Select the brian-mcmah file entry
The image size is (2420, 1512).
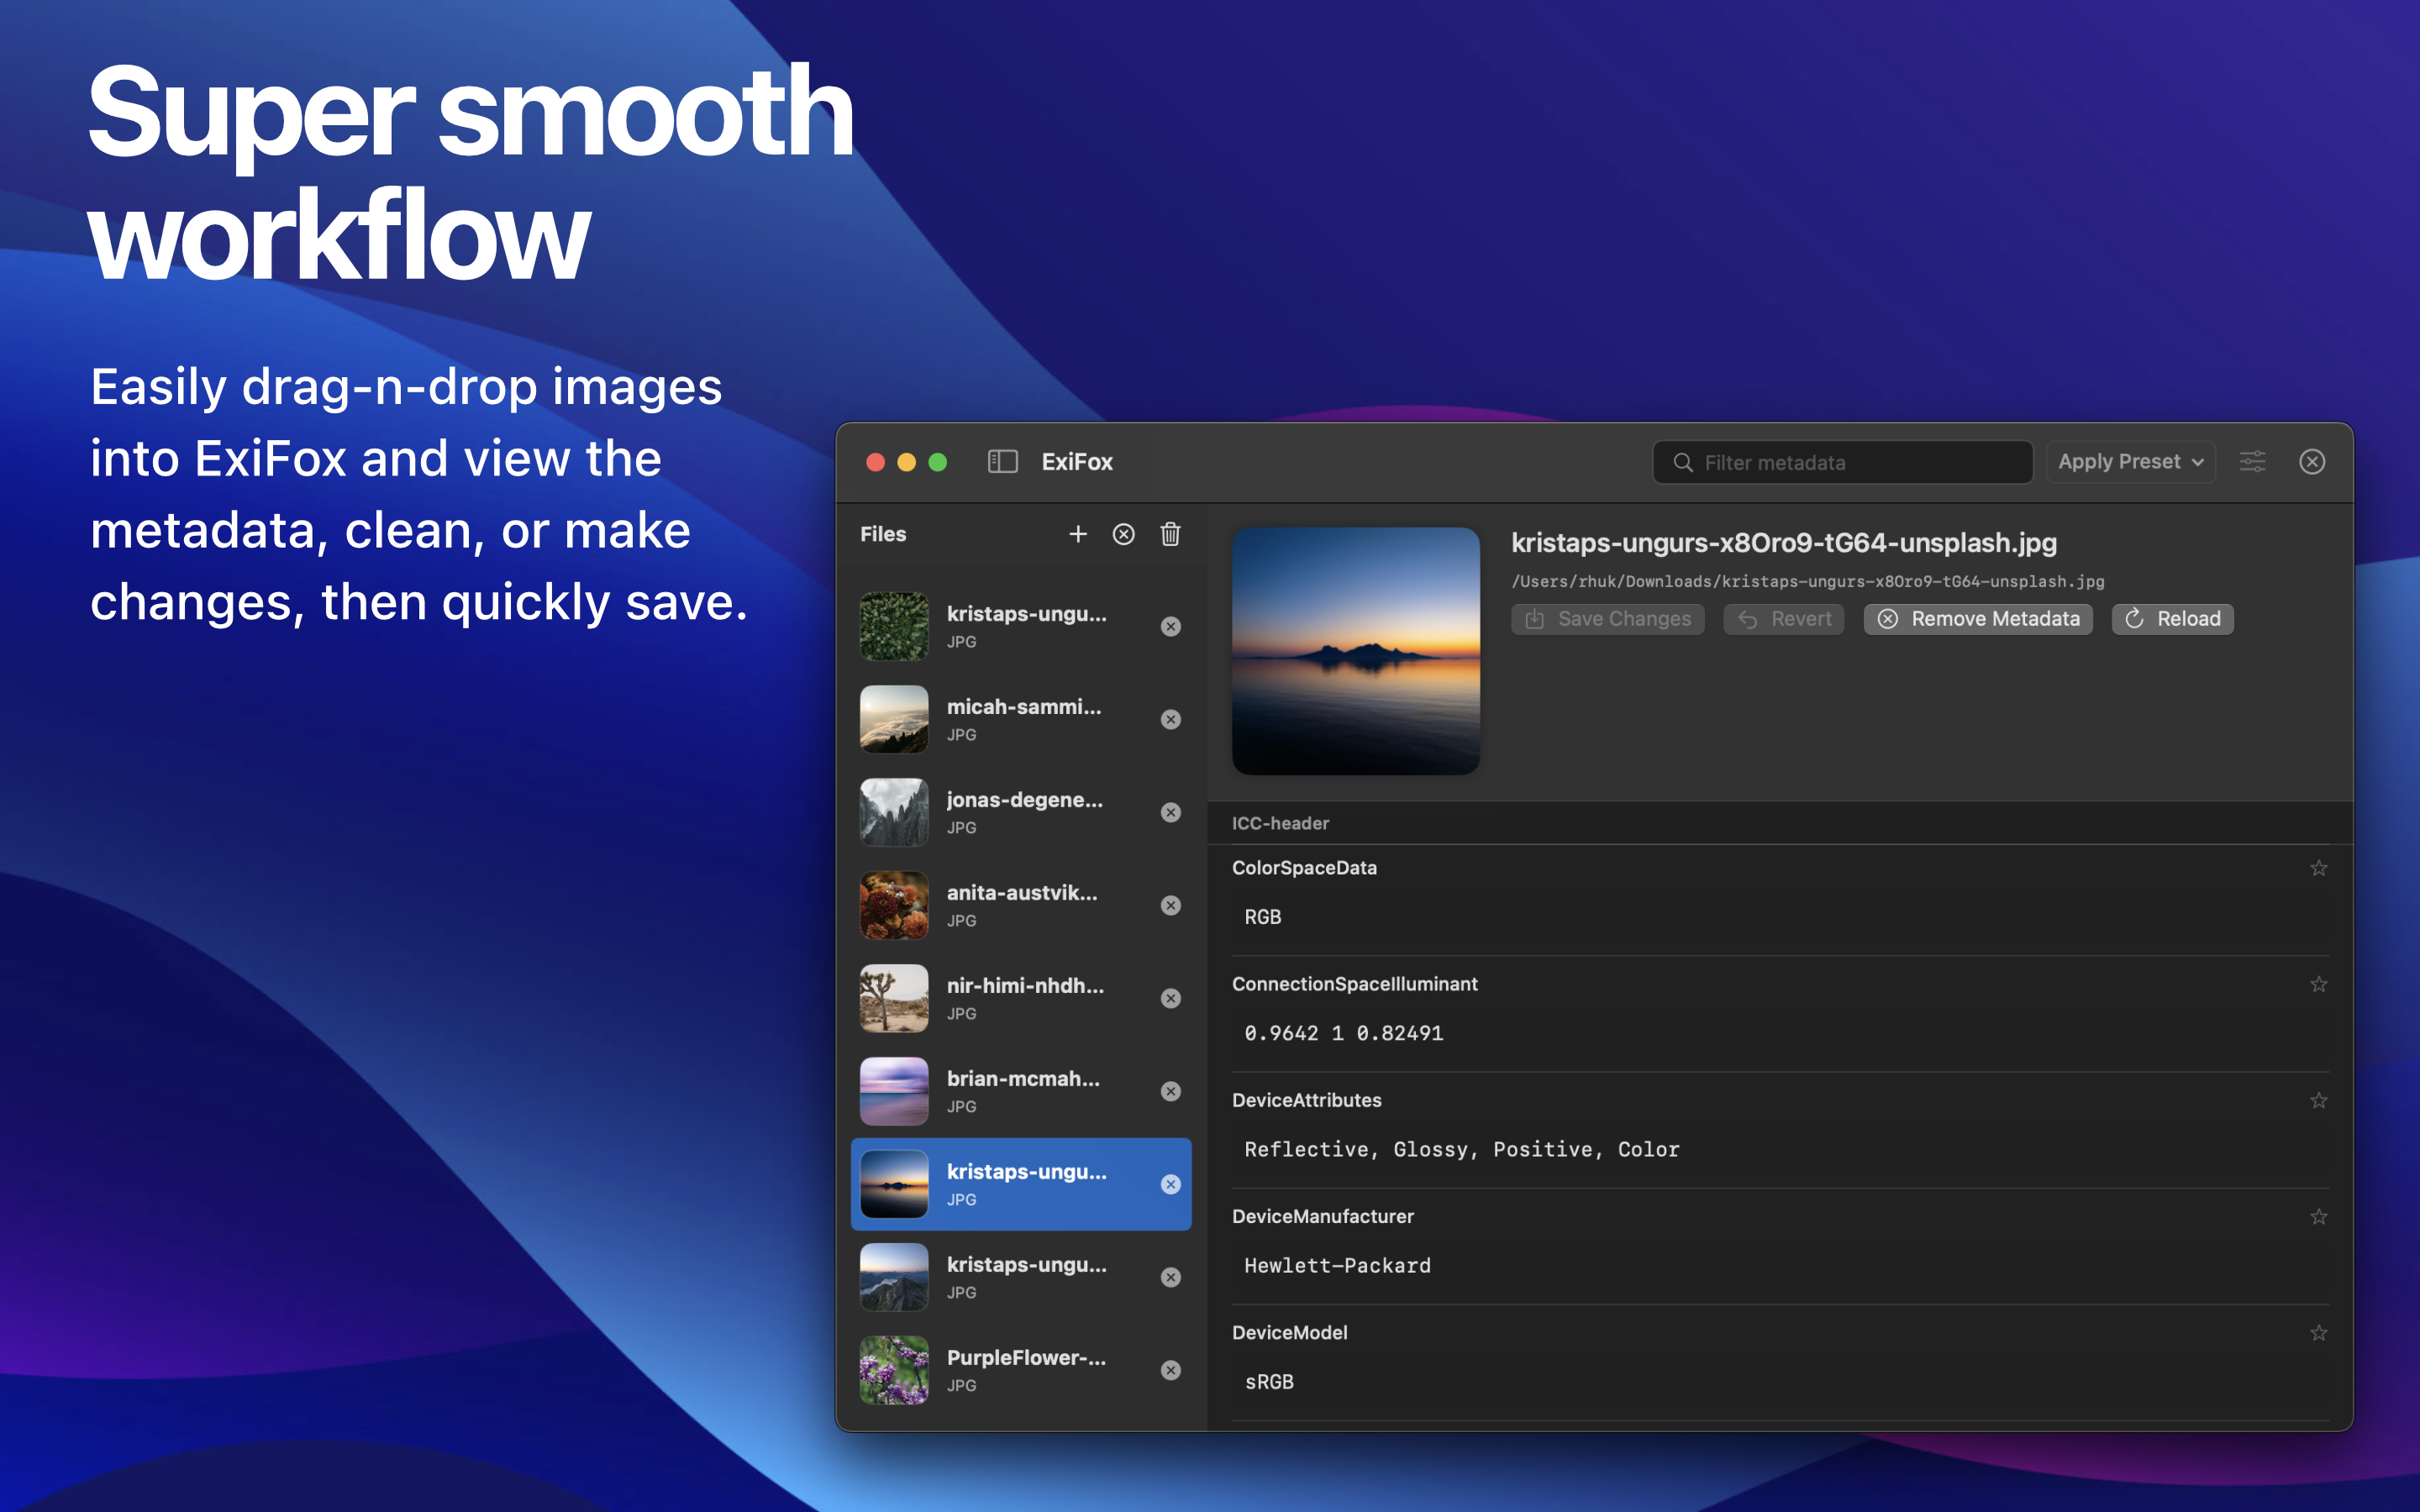[x=1020, y=1091]
